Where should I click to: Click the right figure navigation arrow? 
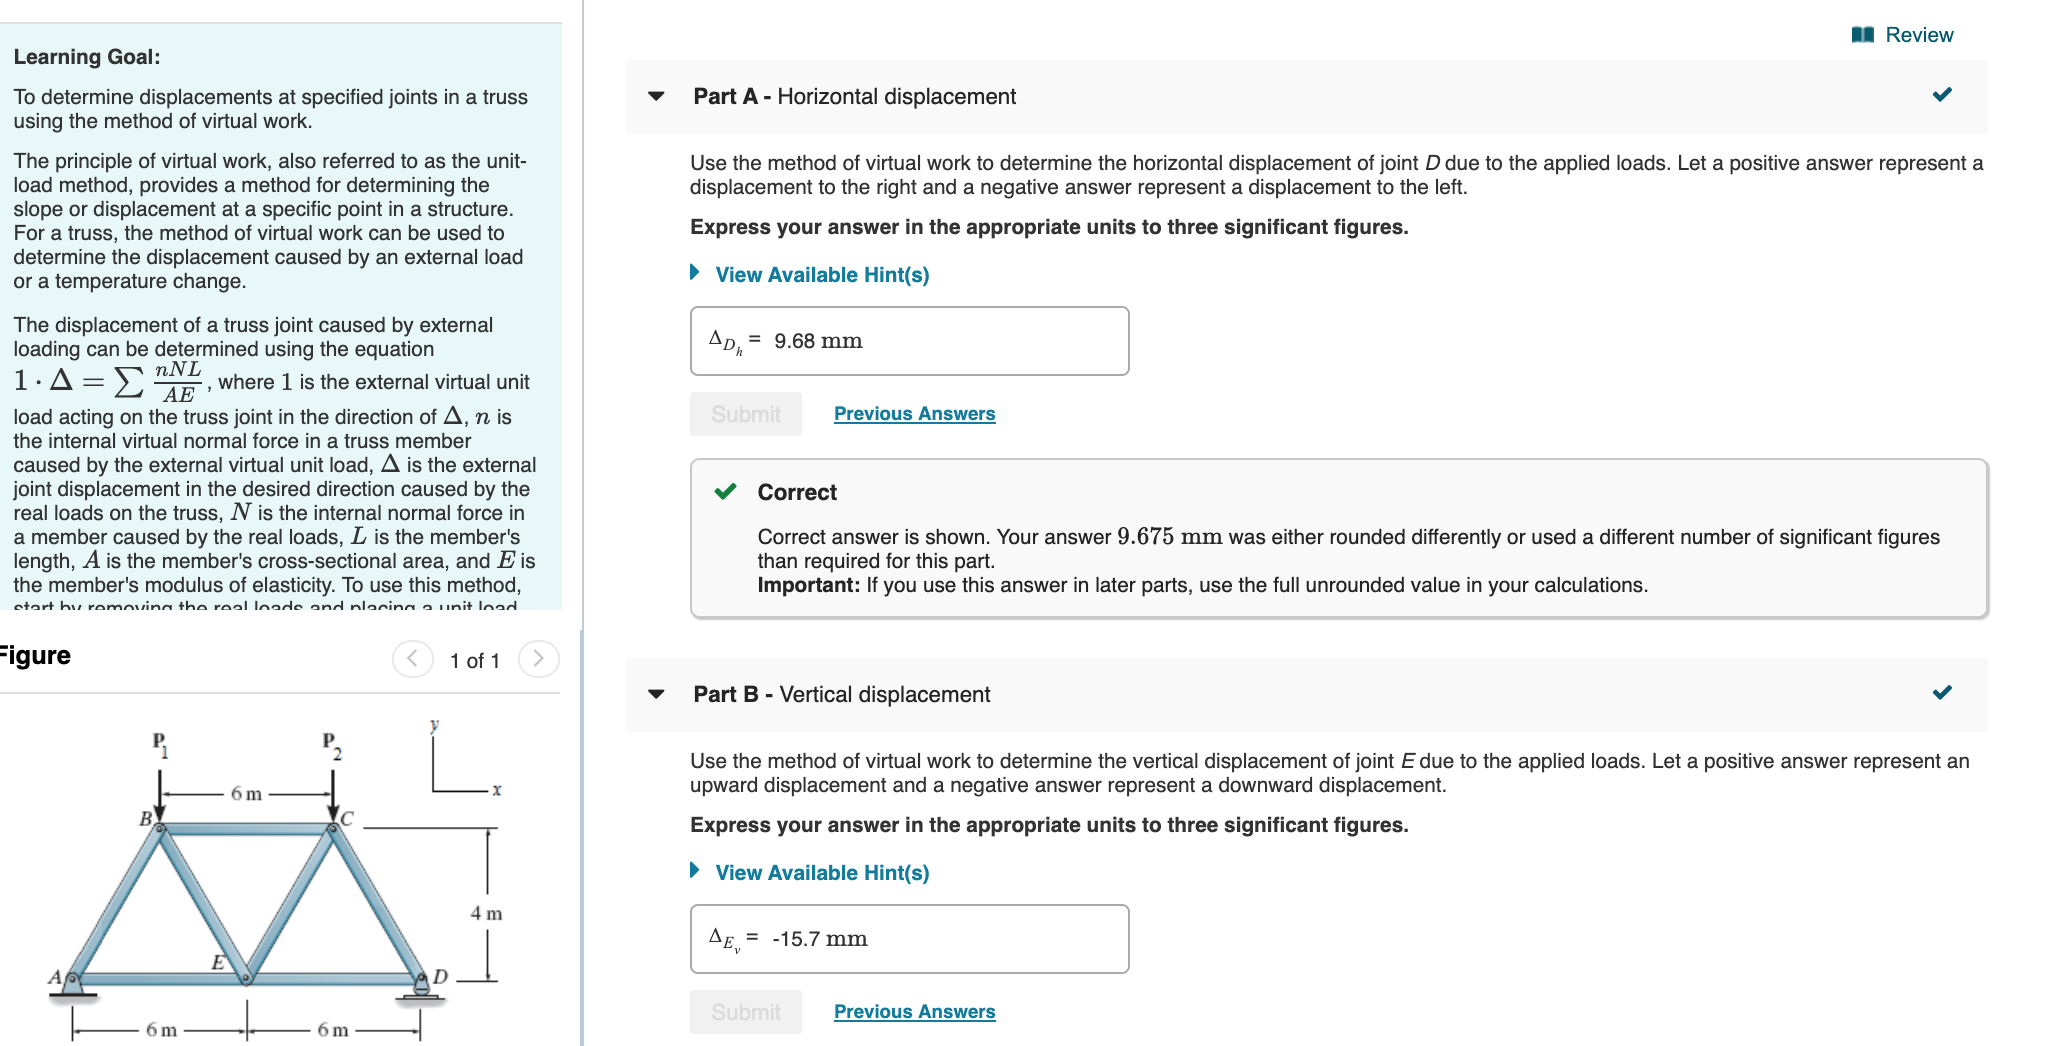coord(538,659)
